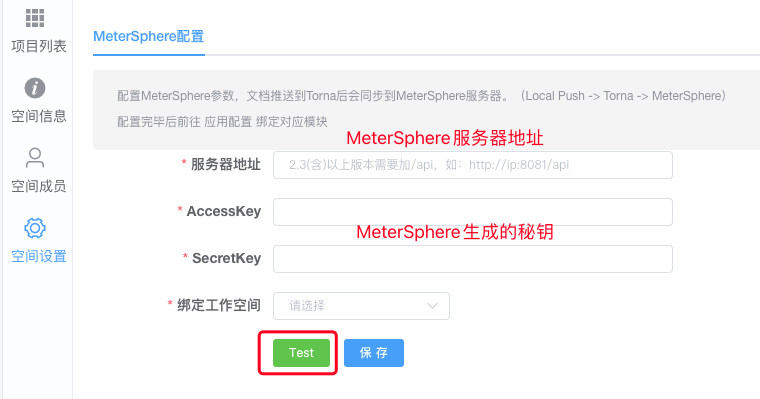Click the green Test button
Image resolution: width=760 pixels, height=399 pixels.
(301, 353)
